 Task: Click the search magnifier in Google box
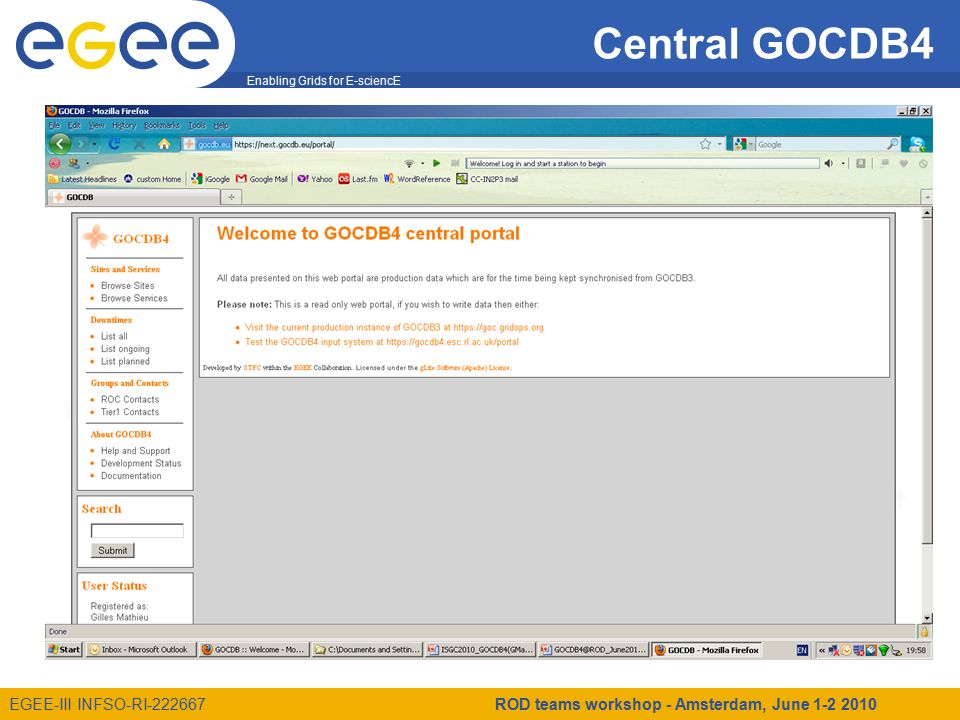pos(893,144)
